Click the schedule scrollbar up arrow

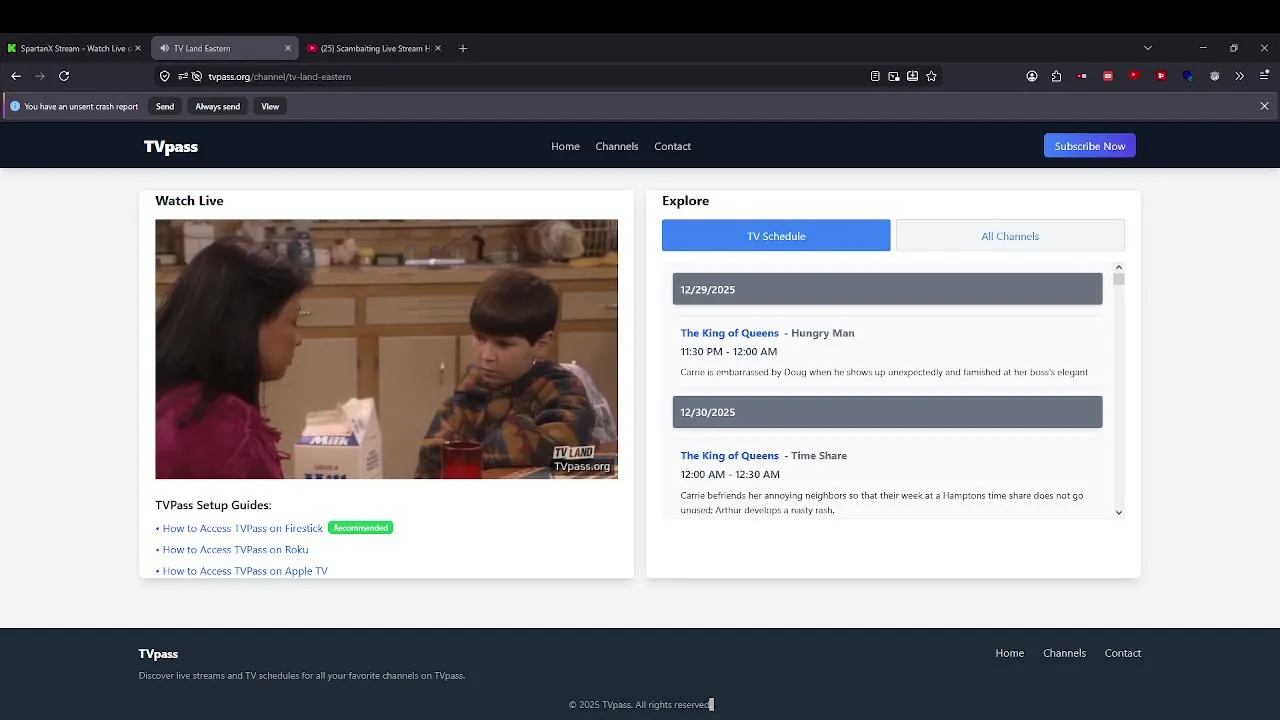(x=1119, y=267)
